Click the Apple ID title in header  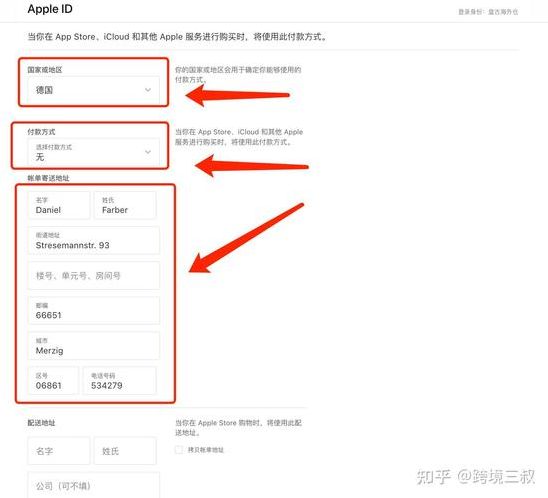tap(50, 9)
